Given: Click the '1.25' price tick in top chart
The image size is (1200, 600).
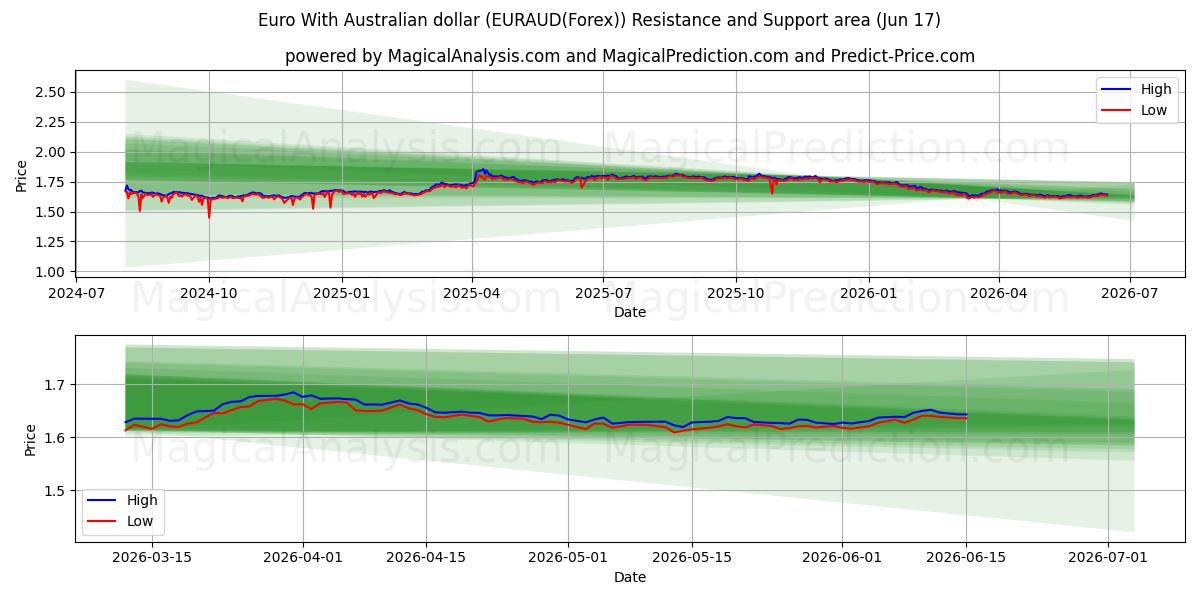Looking at the screenshot, I should click(x=51, y=242).
